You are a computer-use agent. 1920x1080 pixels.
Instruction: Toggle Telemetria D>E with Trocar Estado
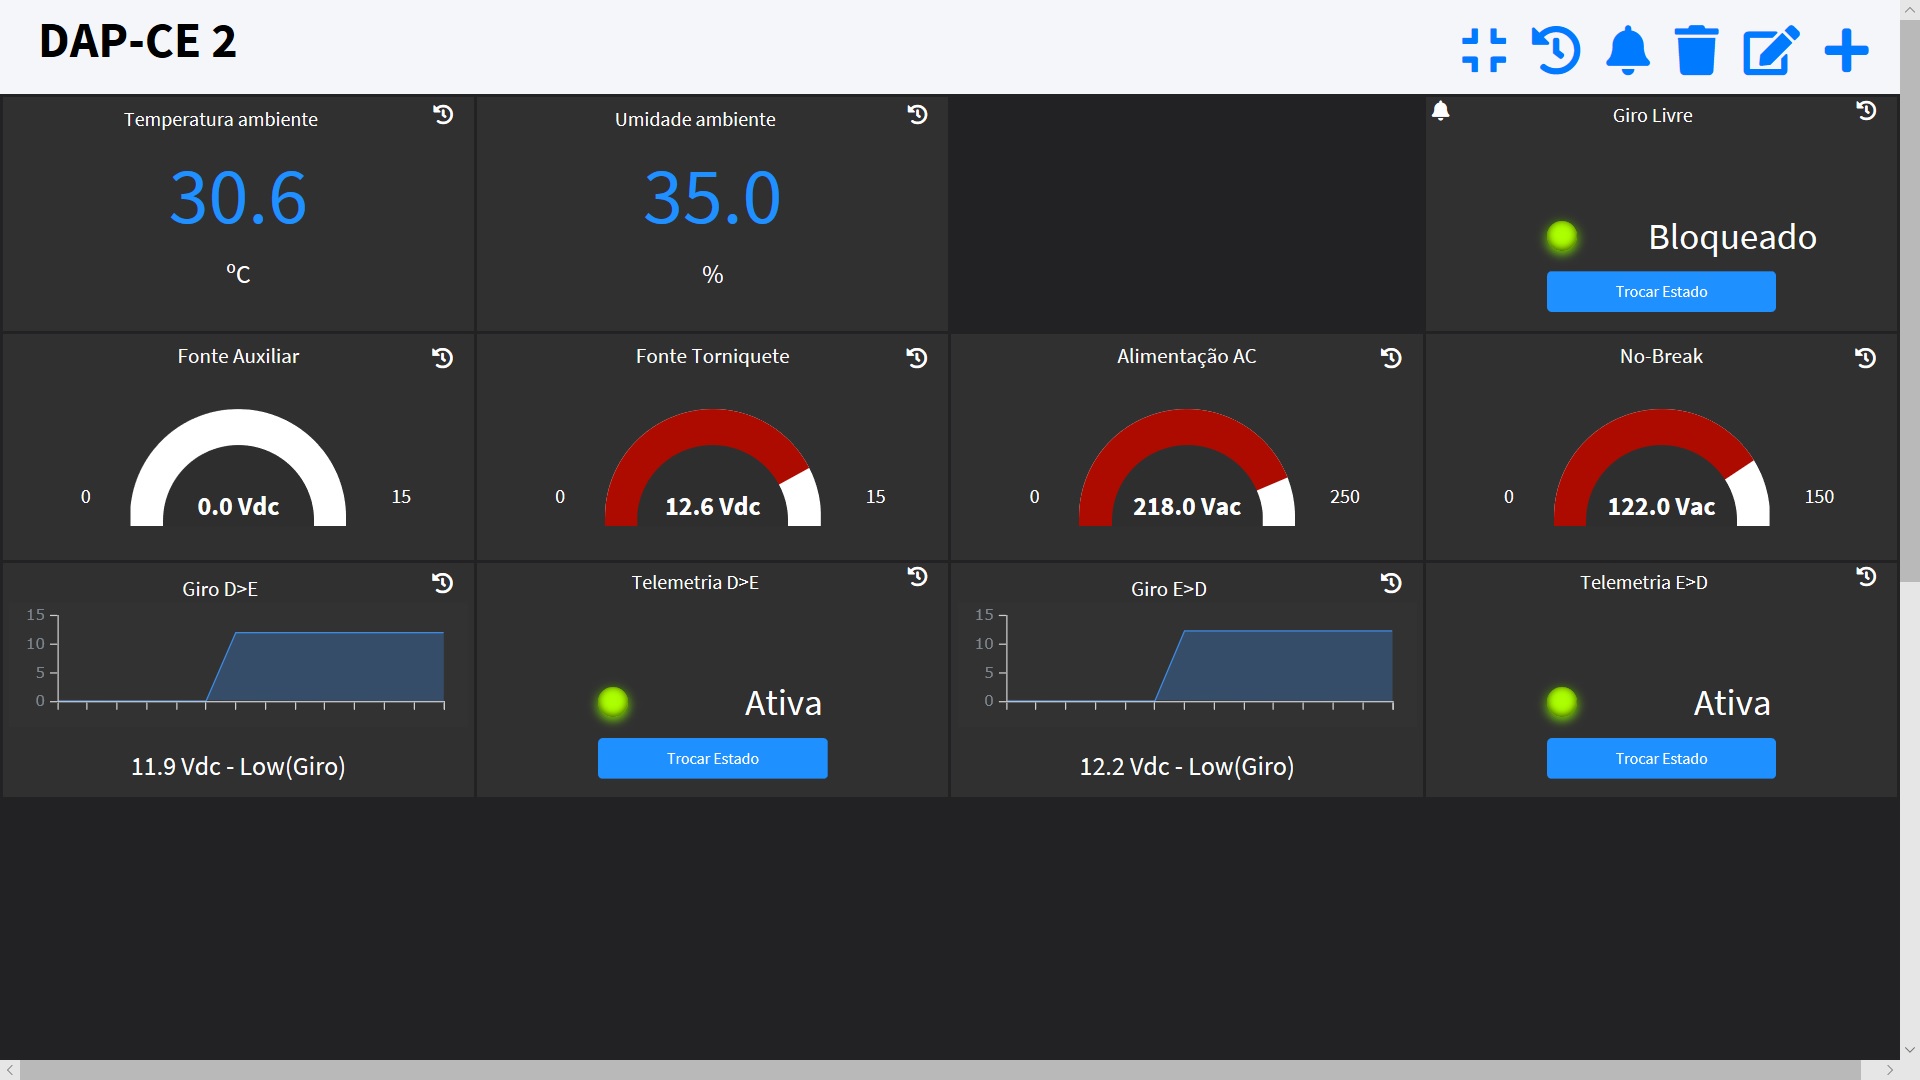pos(712,758)
